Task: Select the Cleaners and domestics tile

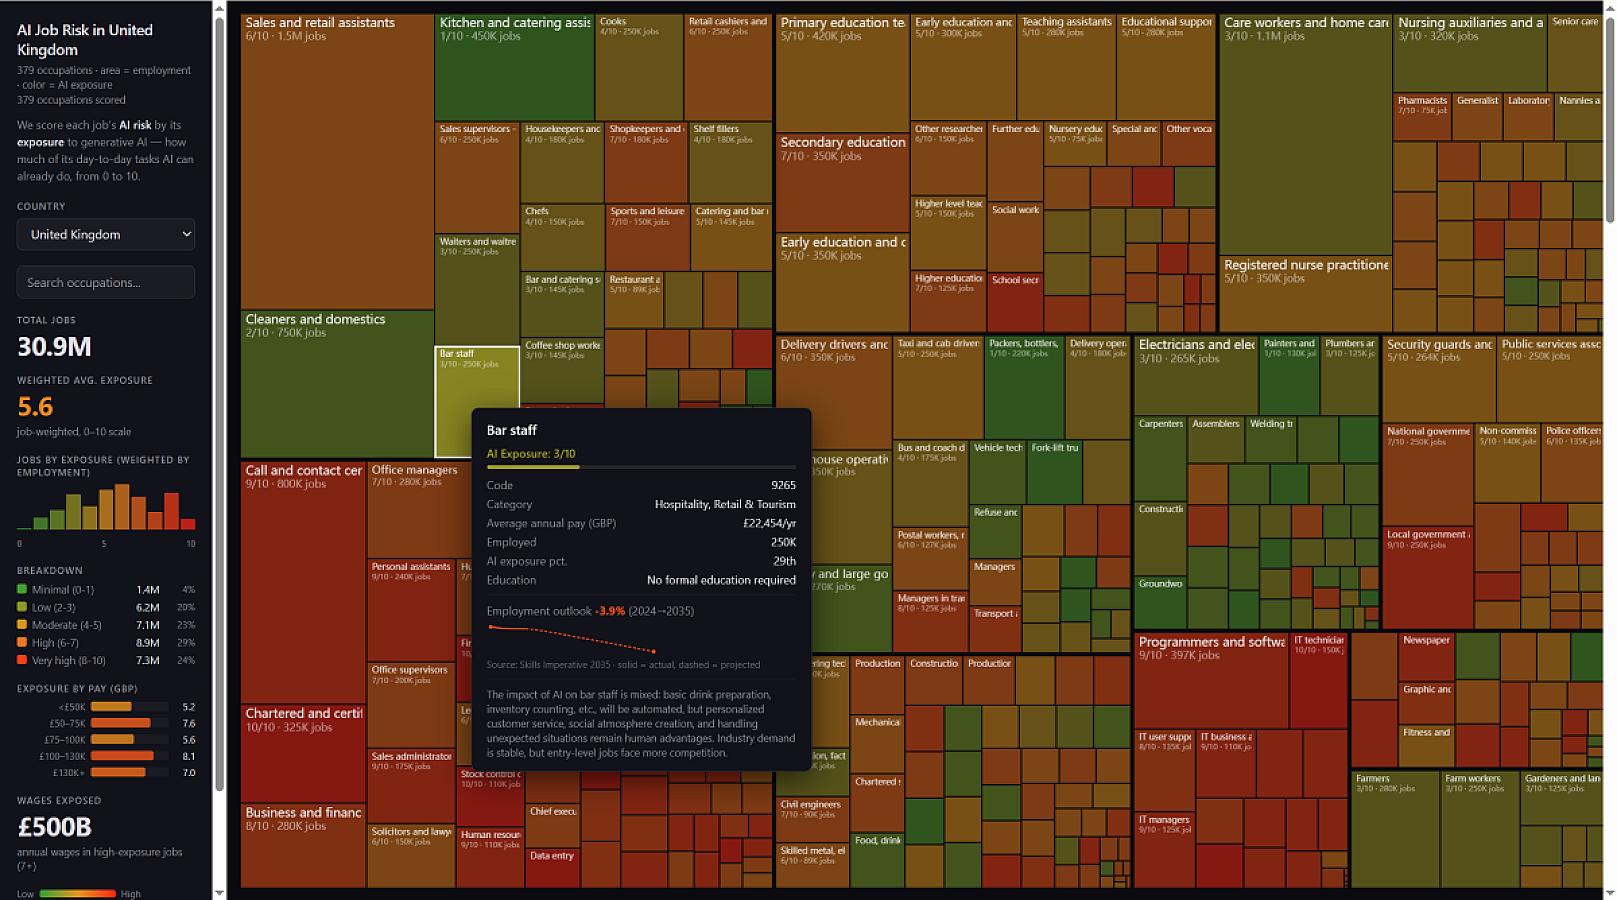Action: pos(337,384)
